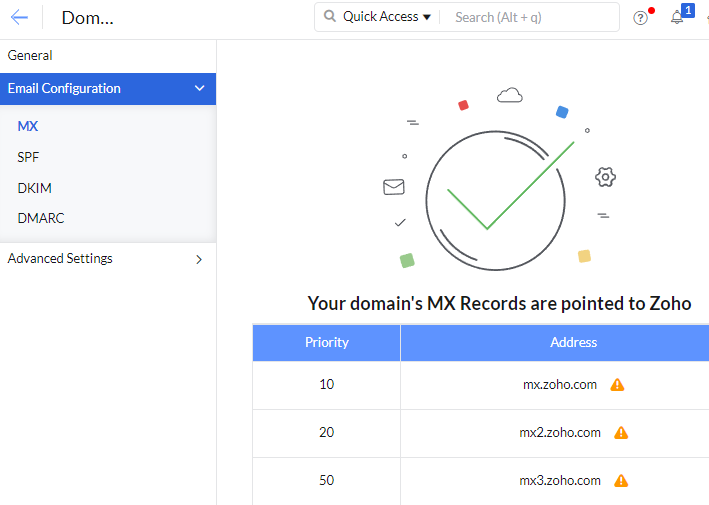Select SPF in the sidebar
The height and width of the screenshot is (505, 709).
point(28,157)
